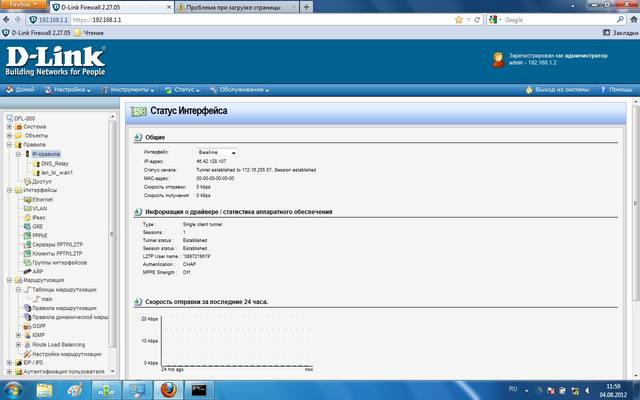The height and width of the screenshot is (400, 640).
Task: Open a new browser tab
Action: click(x=307, y=7)
